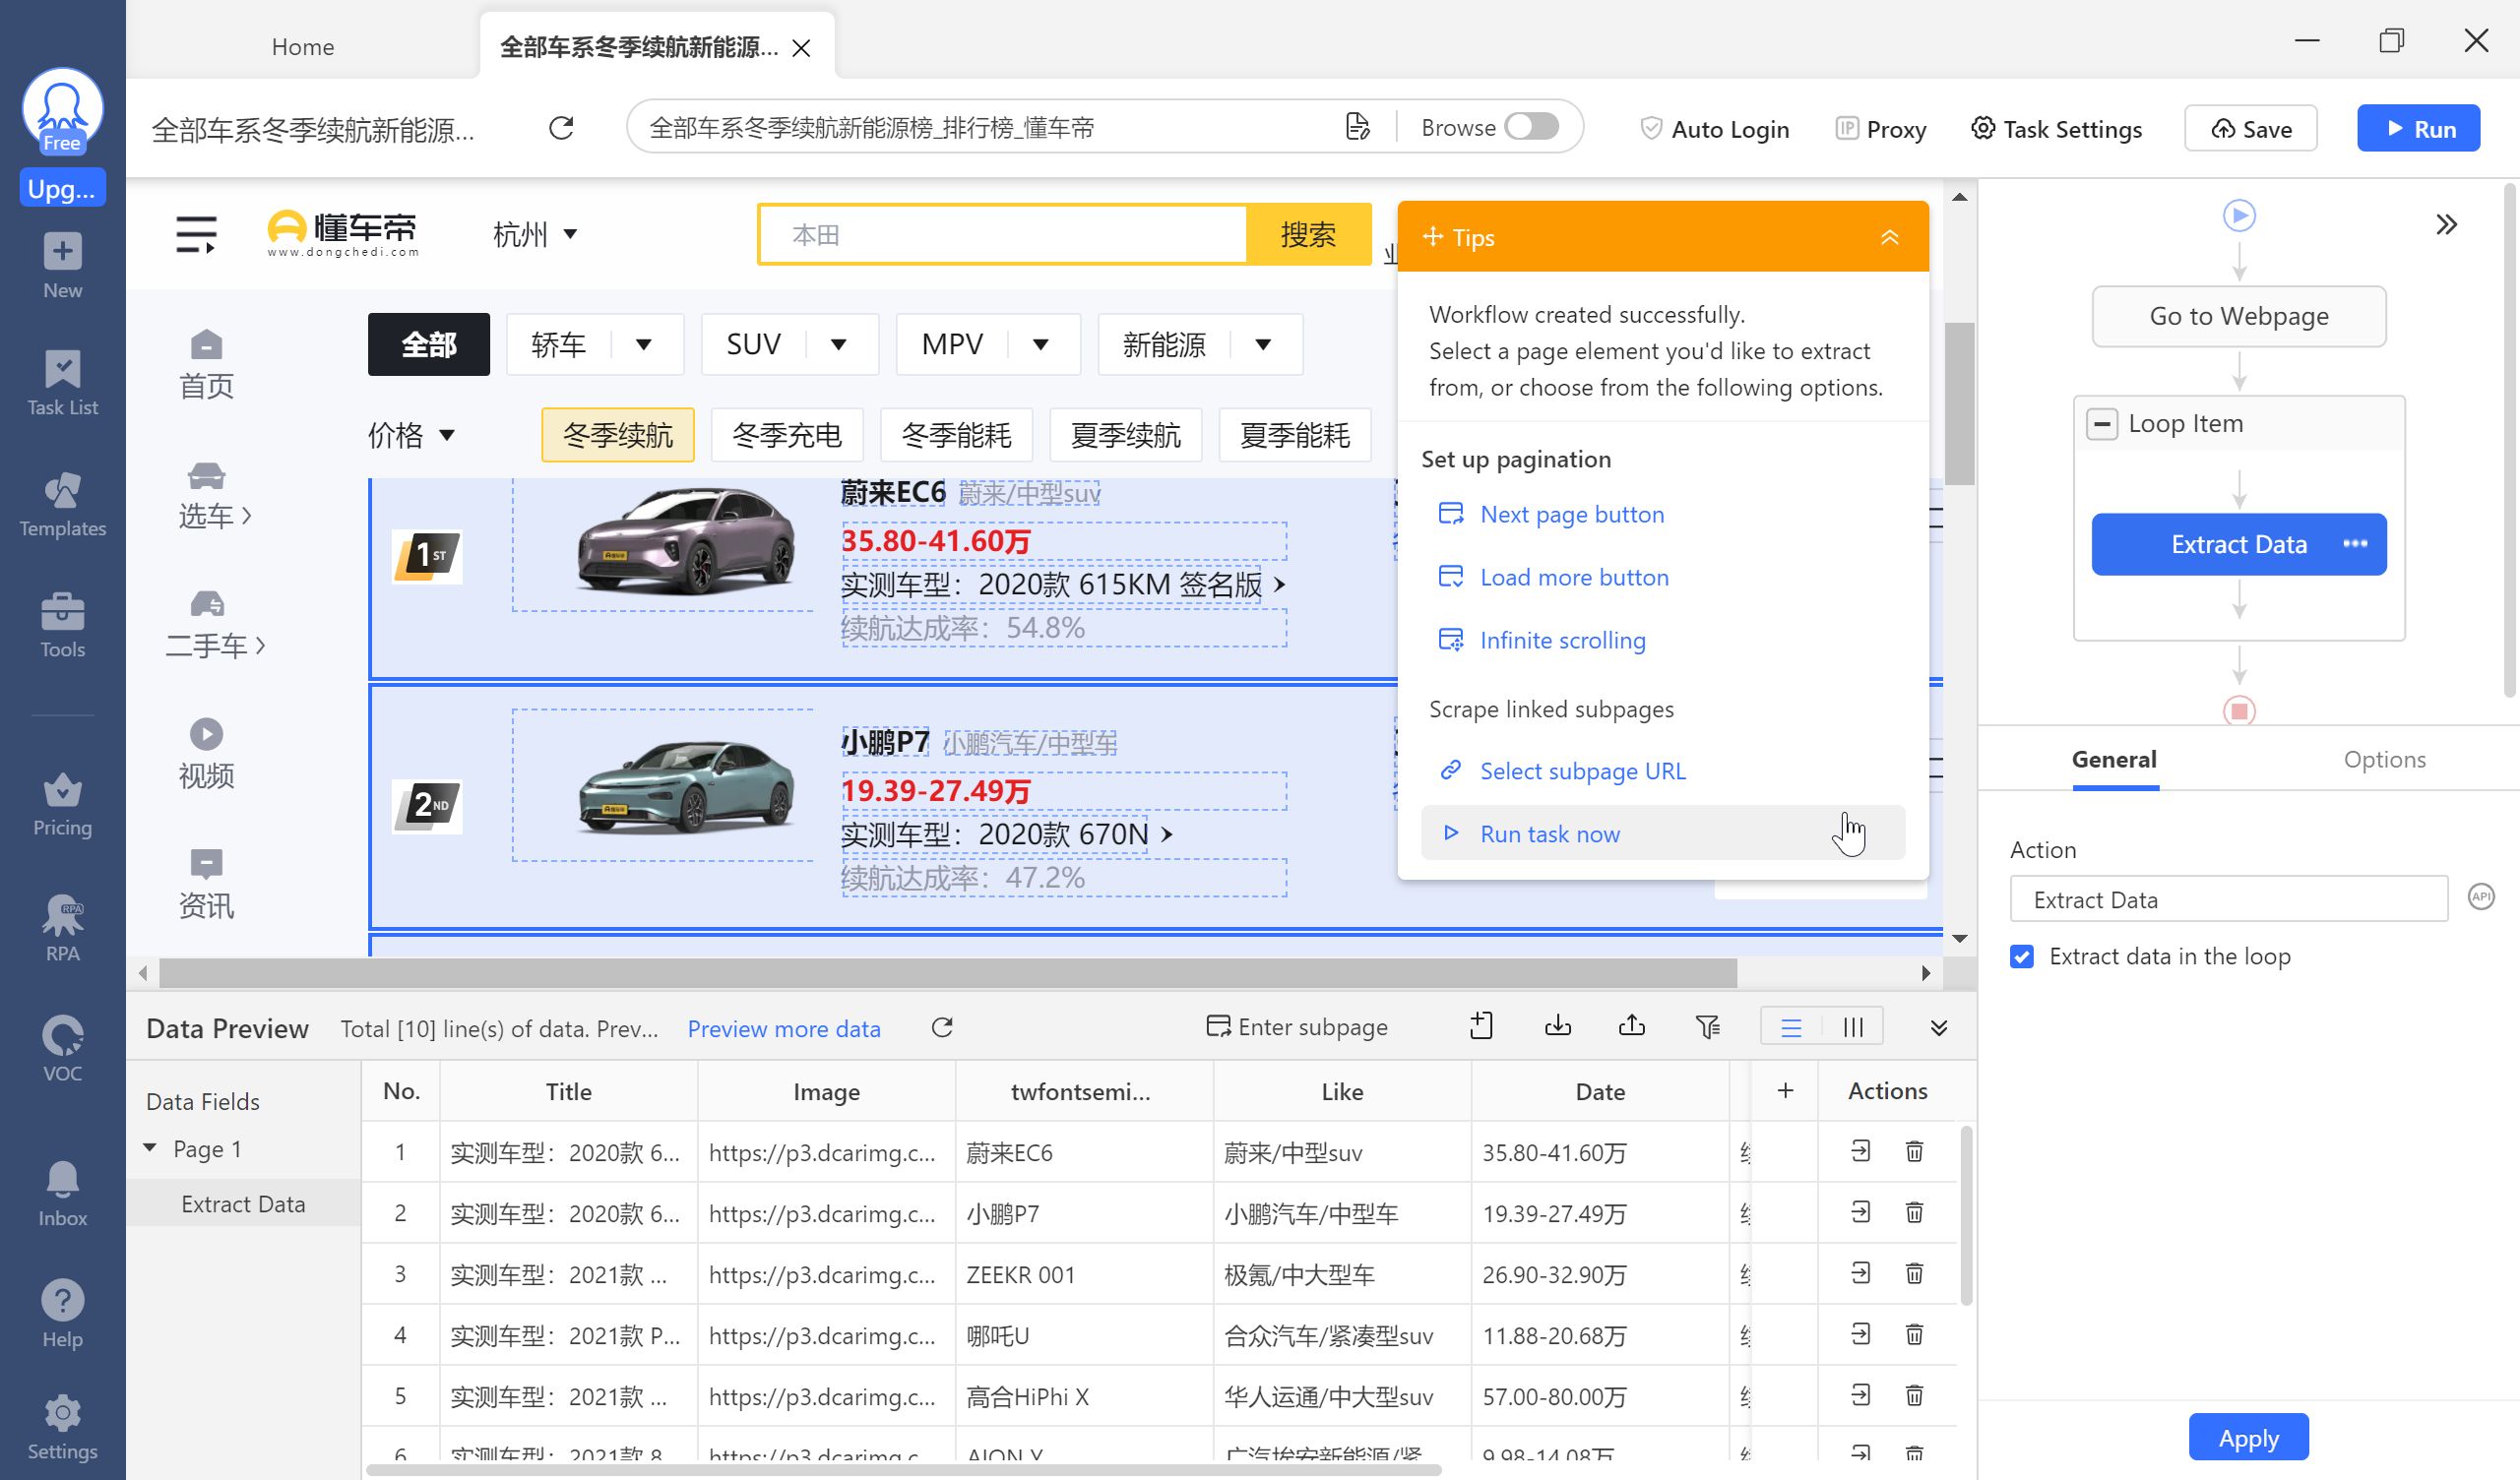The height and width of the screenshot is (1480, 2520).
Task: Click the page reload icon beside task name
Action: point(561,128)
